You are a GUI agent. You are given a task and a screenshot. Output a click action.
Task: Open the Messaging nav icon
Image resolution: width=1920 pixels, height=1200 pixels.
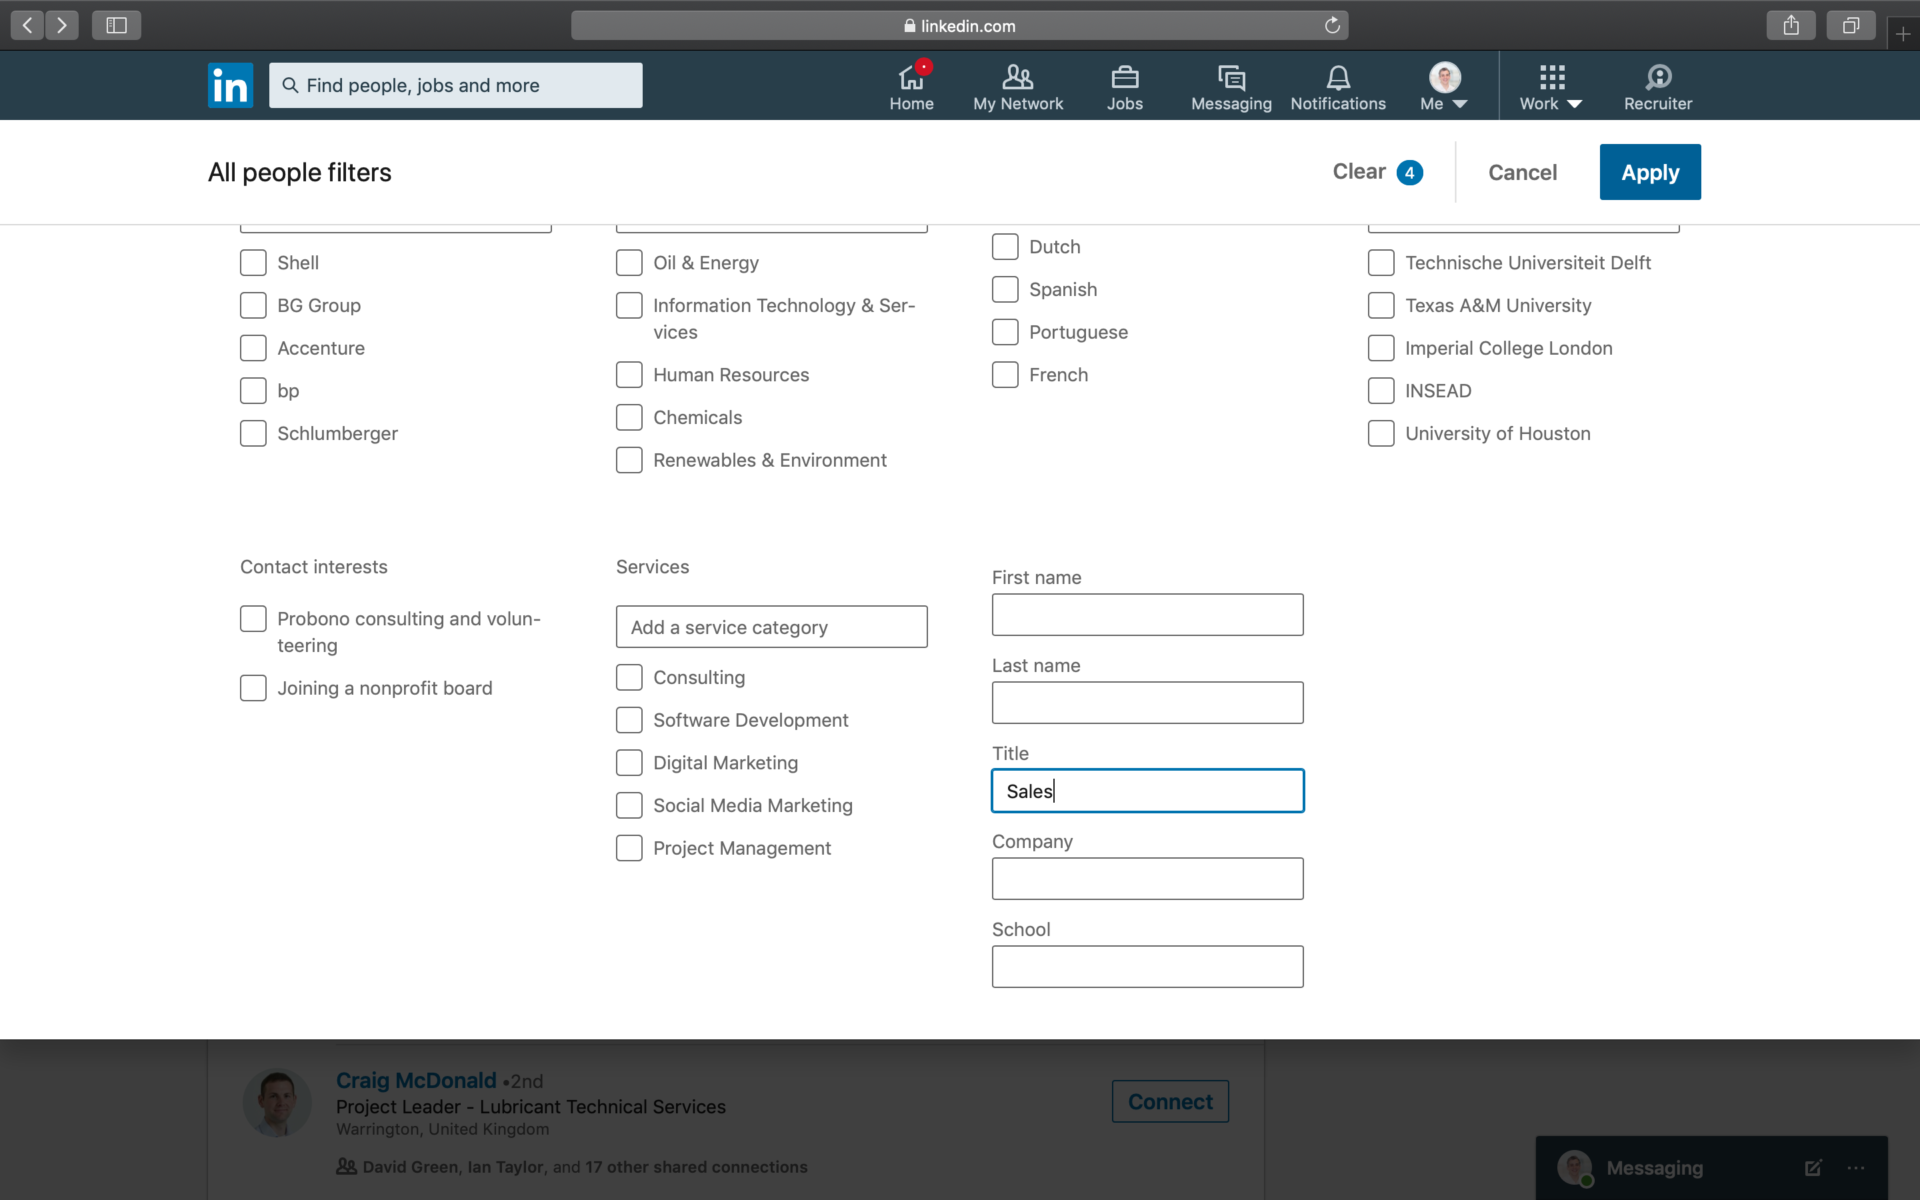tap(1231, 77)
